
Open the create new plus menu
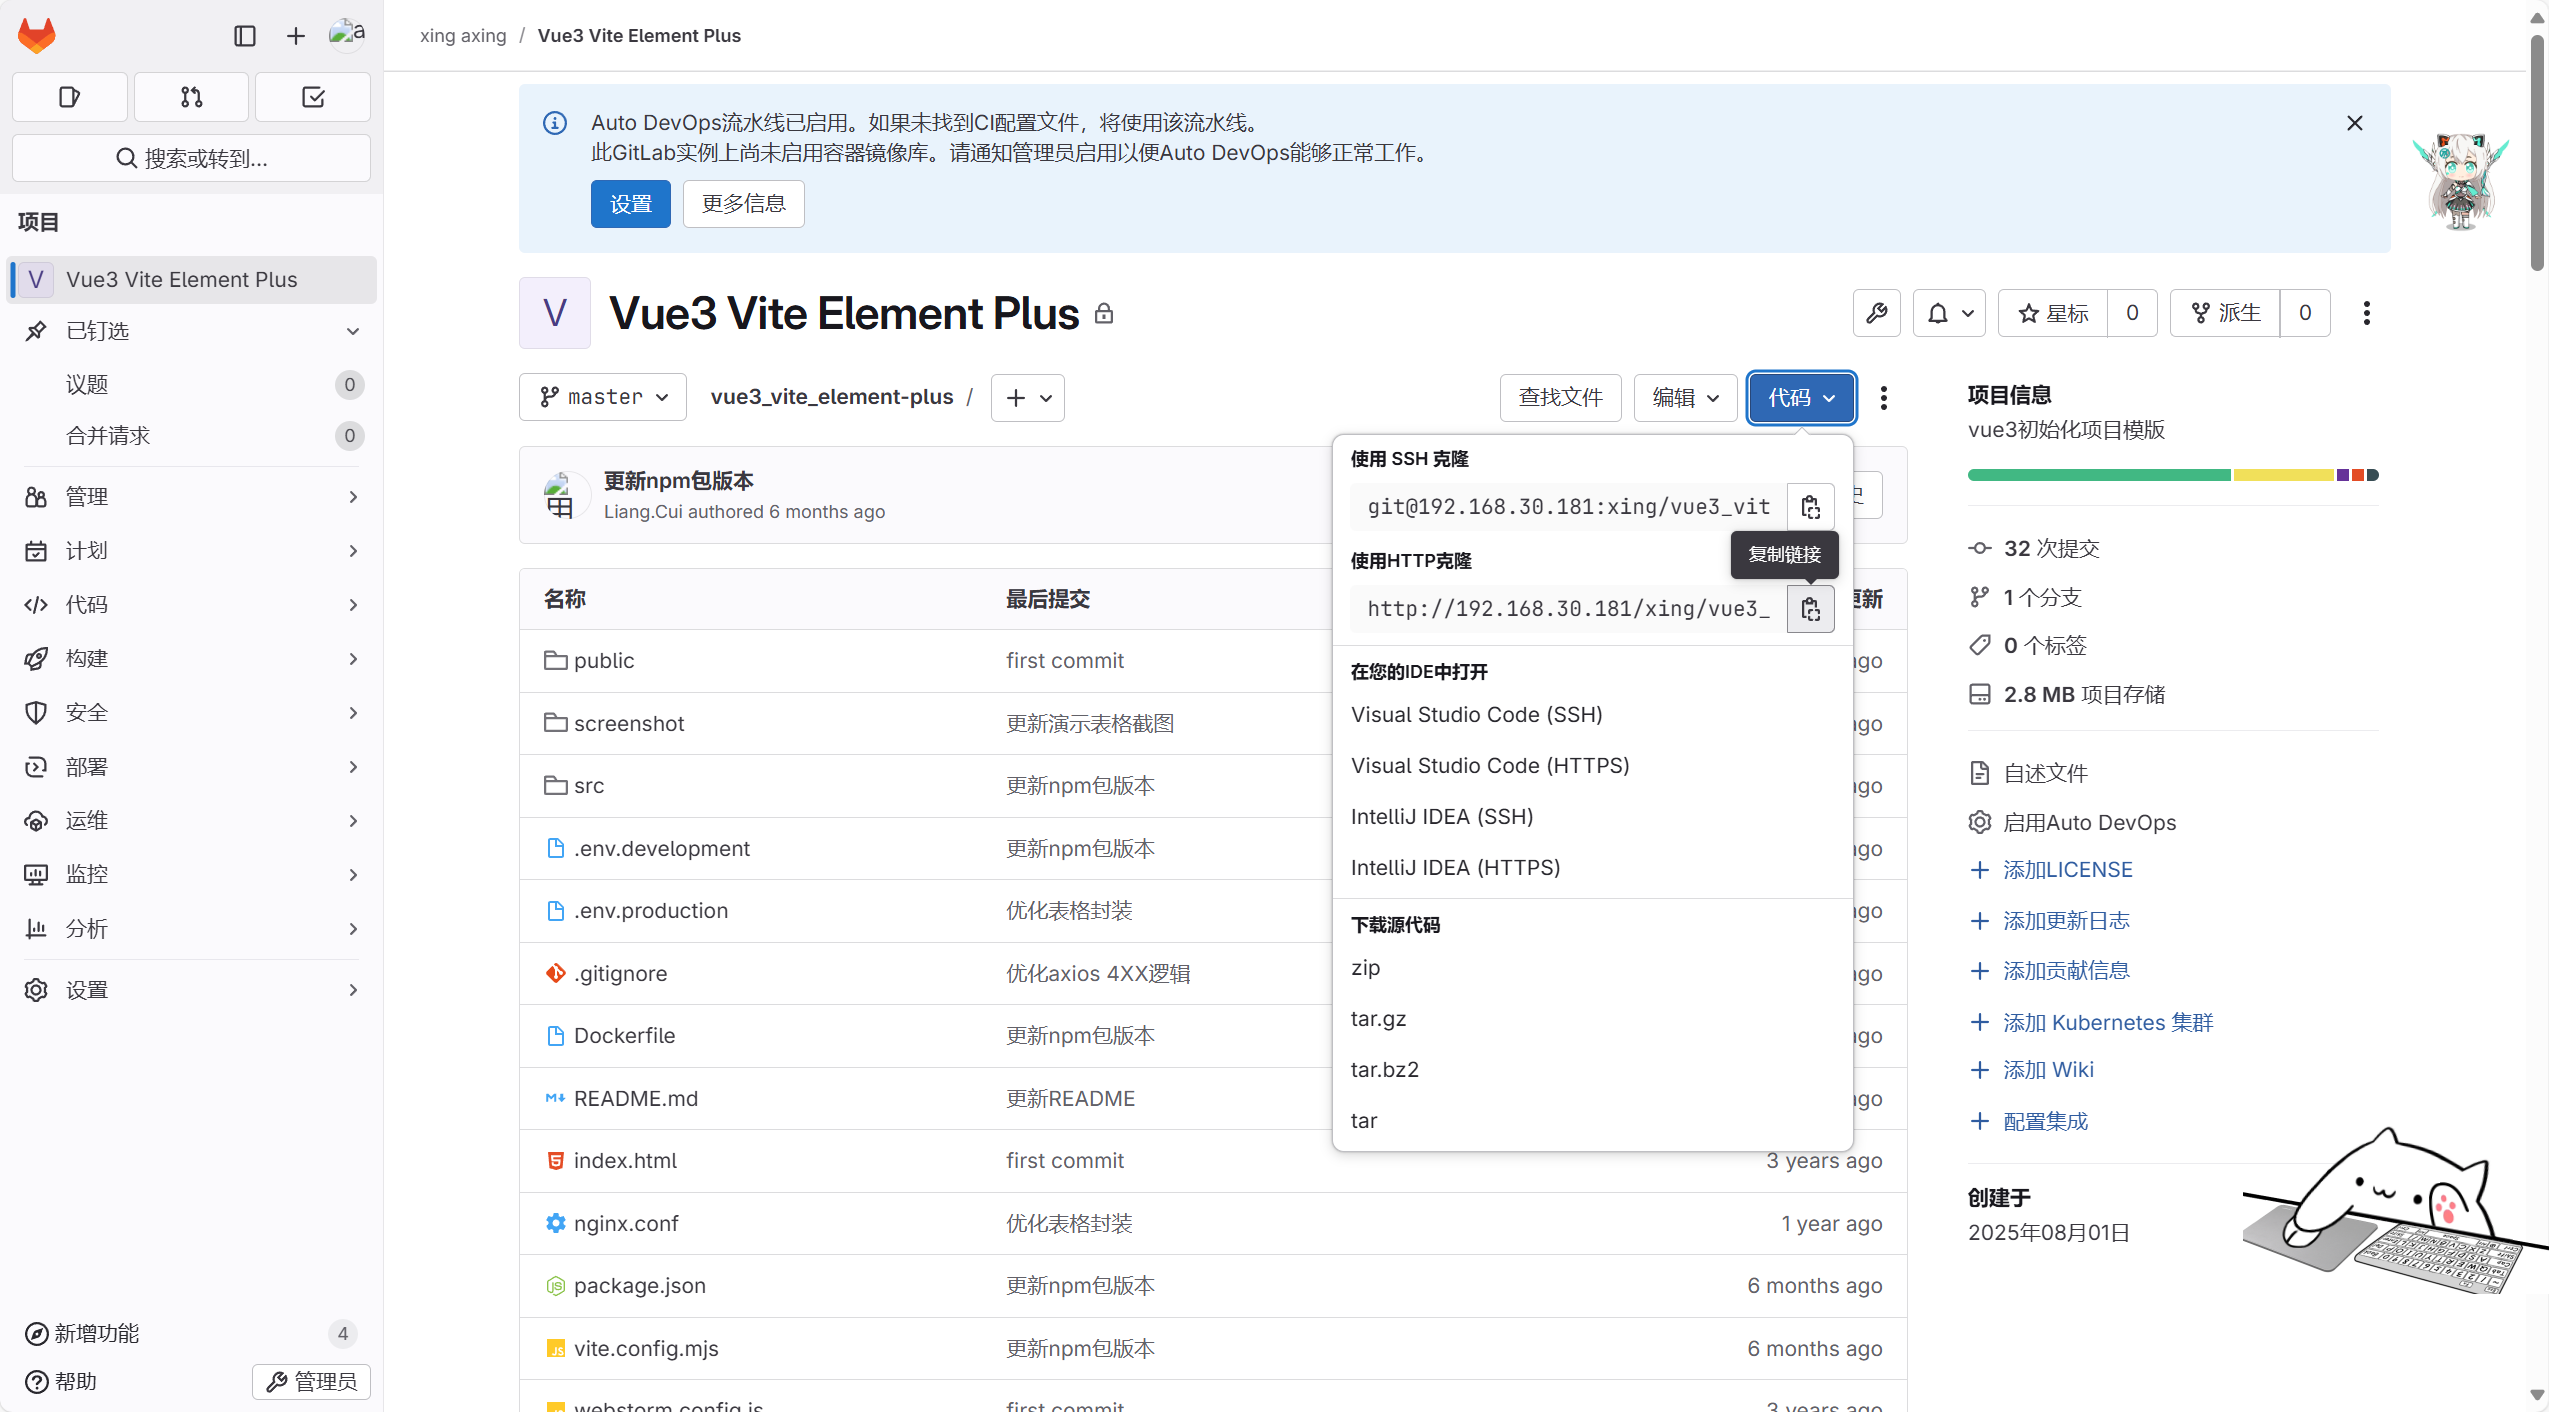[296, 36]
